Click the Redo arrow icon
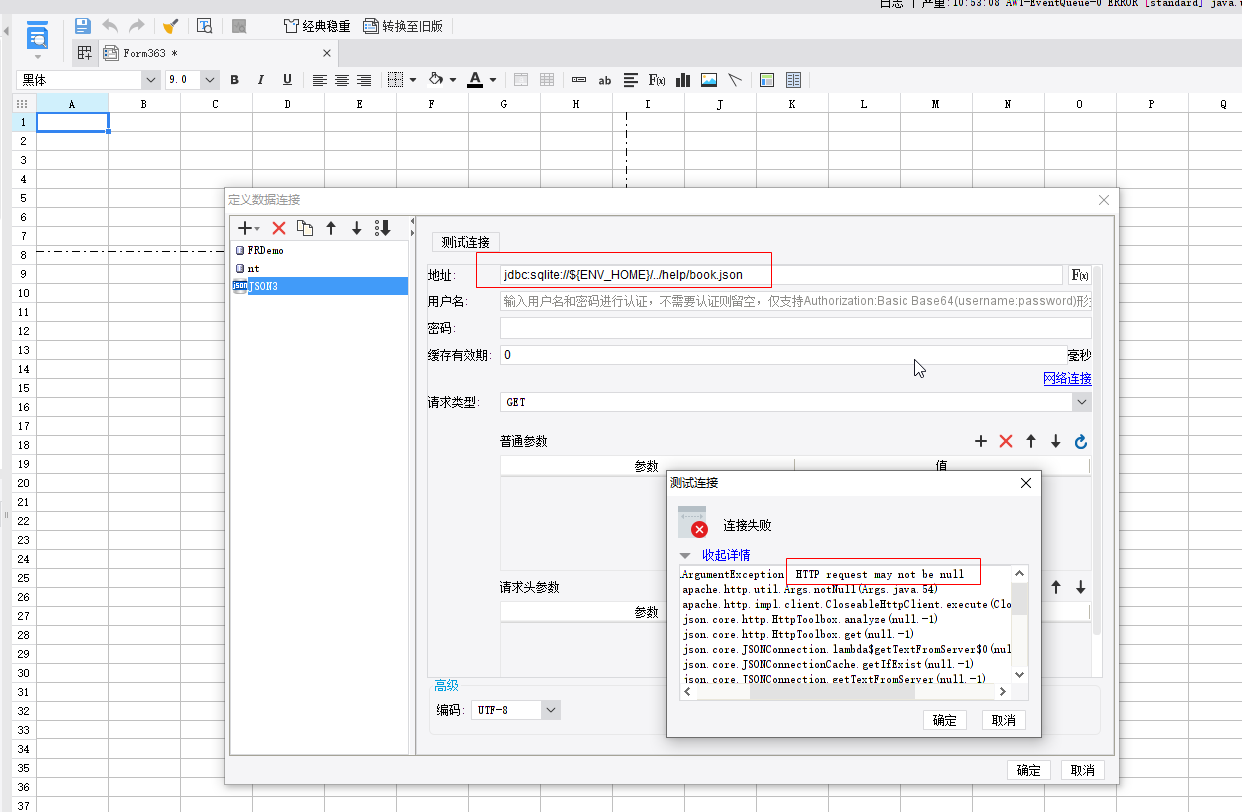 coord(137,26)
